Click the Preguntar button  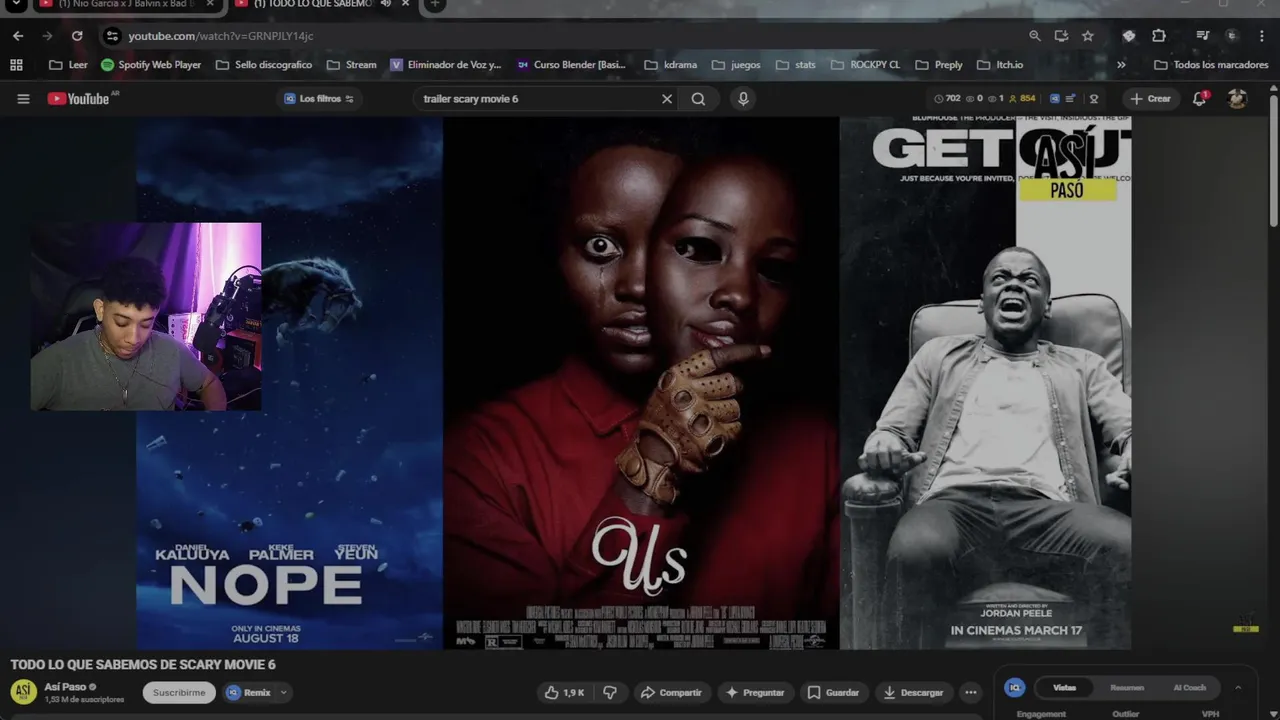[755, 692]
